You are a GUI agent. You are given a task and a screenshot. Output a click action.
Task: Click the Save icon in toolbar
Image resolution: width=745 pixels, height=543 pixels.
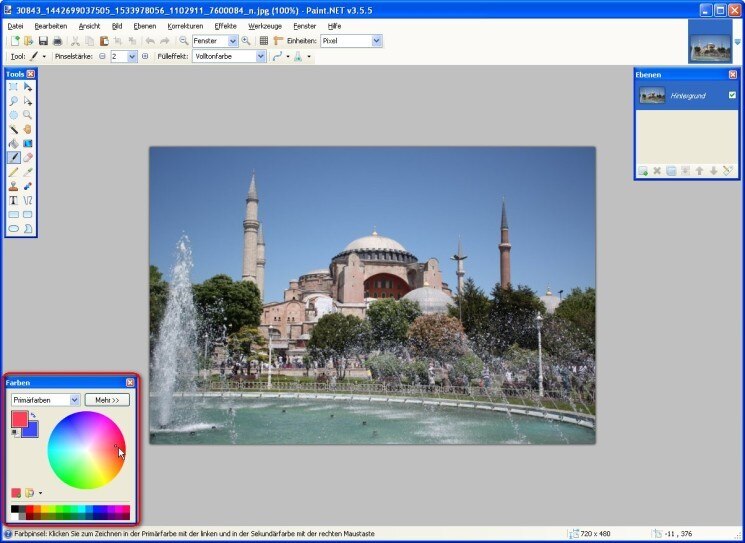[43, 41]
